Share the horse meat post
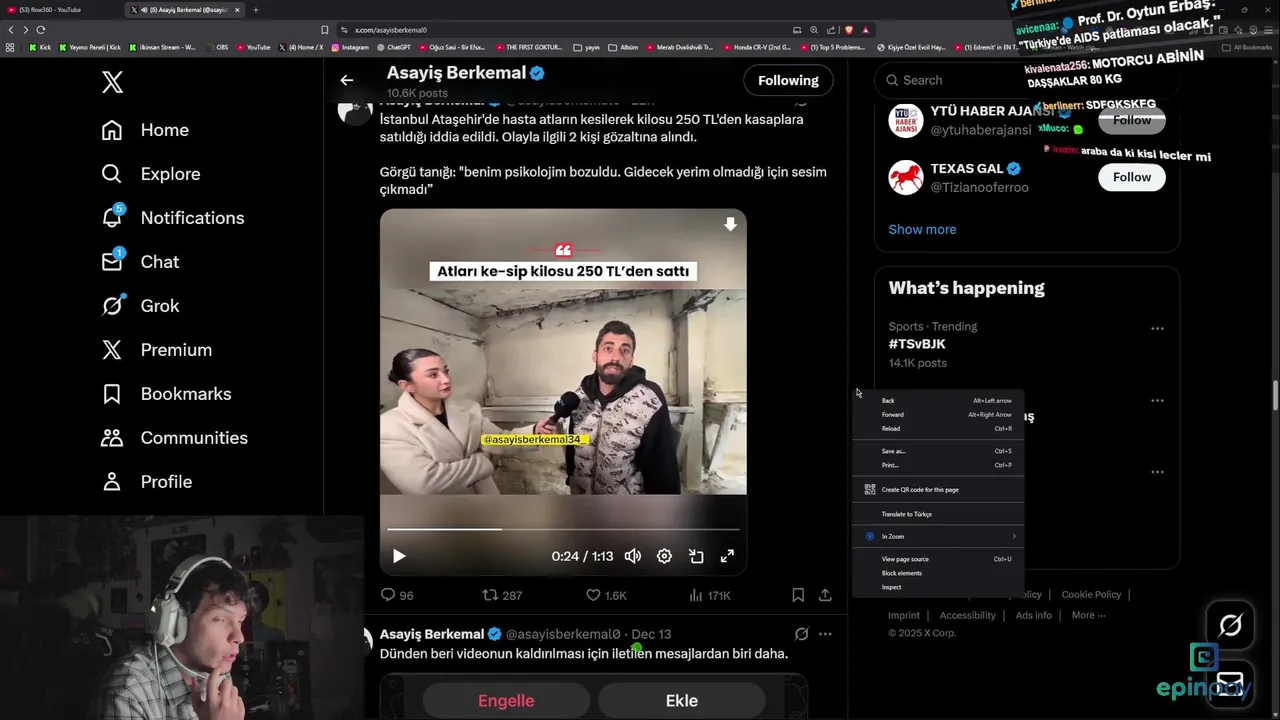Image resolution: width=1280 pixels, height=720 pixels. pos(825,595)
